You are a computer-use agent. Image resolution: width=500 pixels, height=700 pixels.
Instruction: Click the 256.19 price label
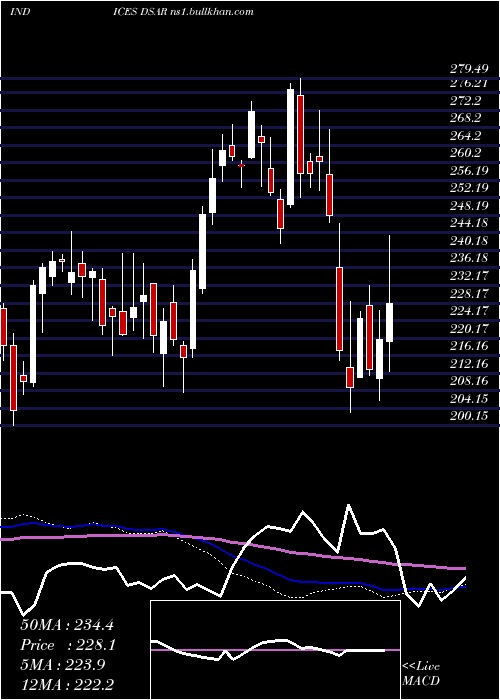pyautogui.click(x=469, y=171)
